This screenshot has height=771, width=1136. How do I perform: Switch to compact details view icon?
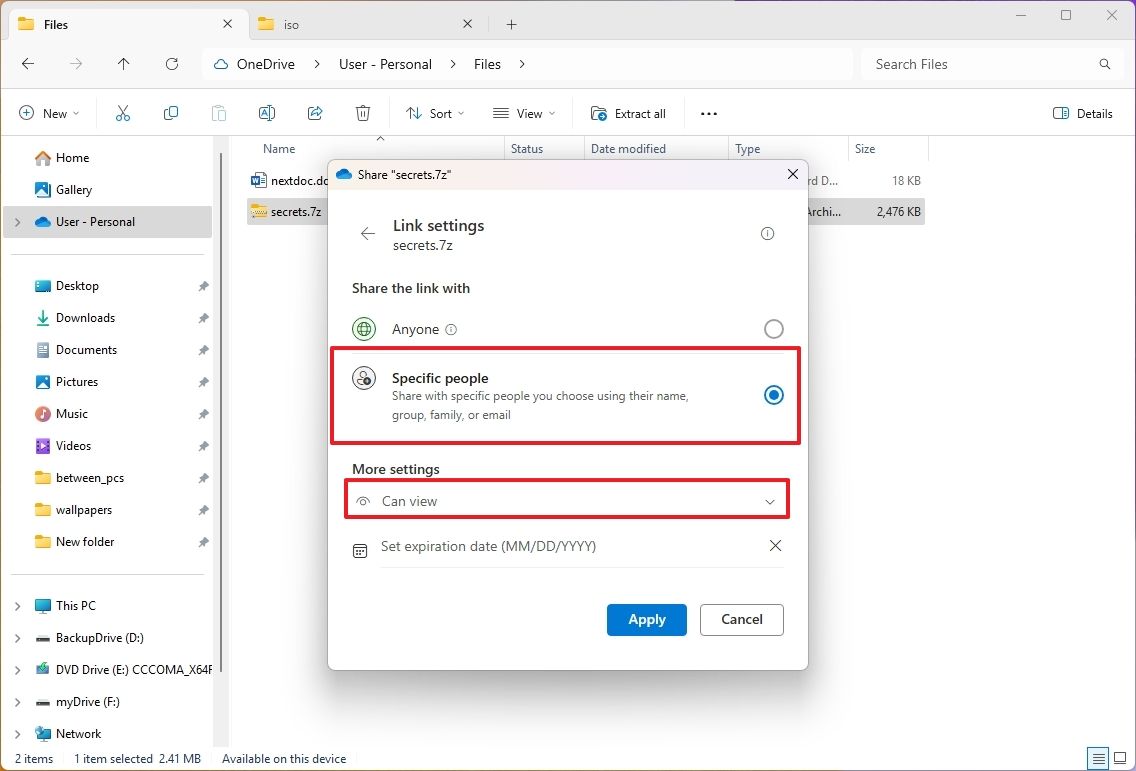[x=1097, y=759]
